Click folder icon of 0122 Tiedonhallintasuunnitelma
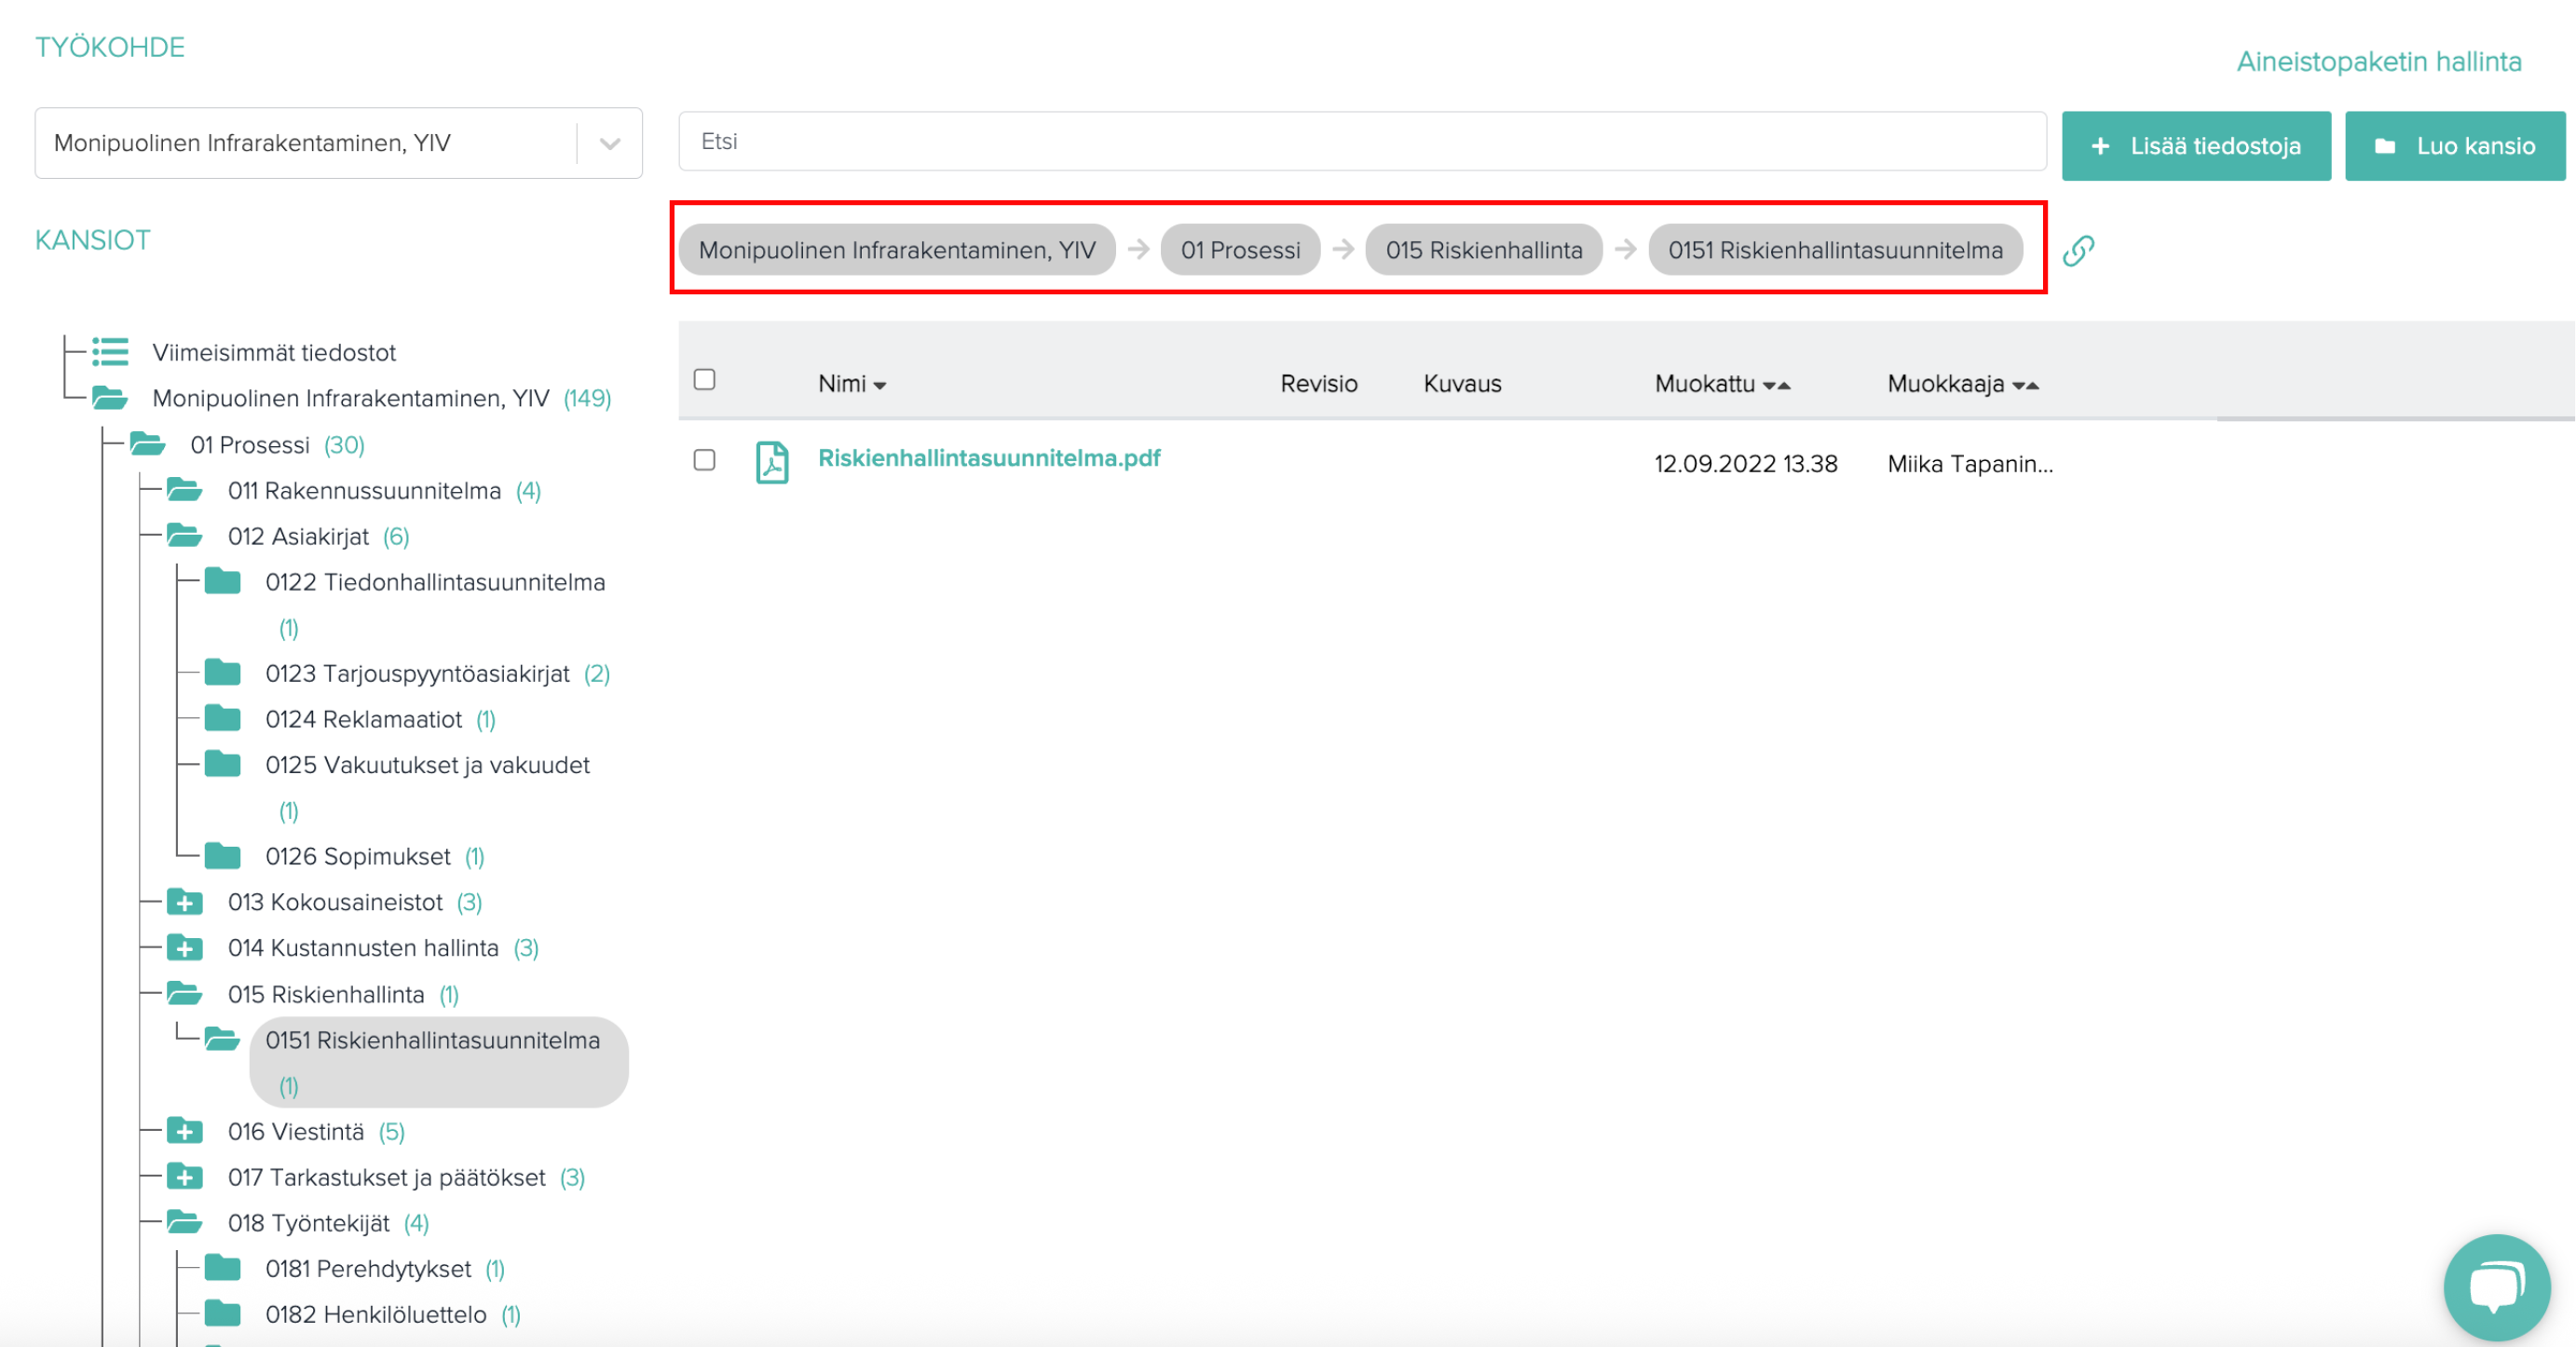 [223, 581]
